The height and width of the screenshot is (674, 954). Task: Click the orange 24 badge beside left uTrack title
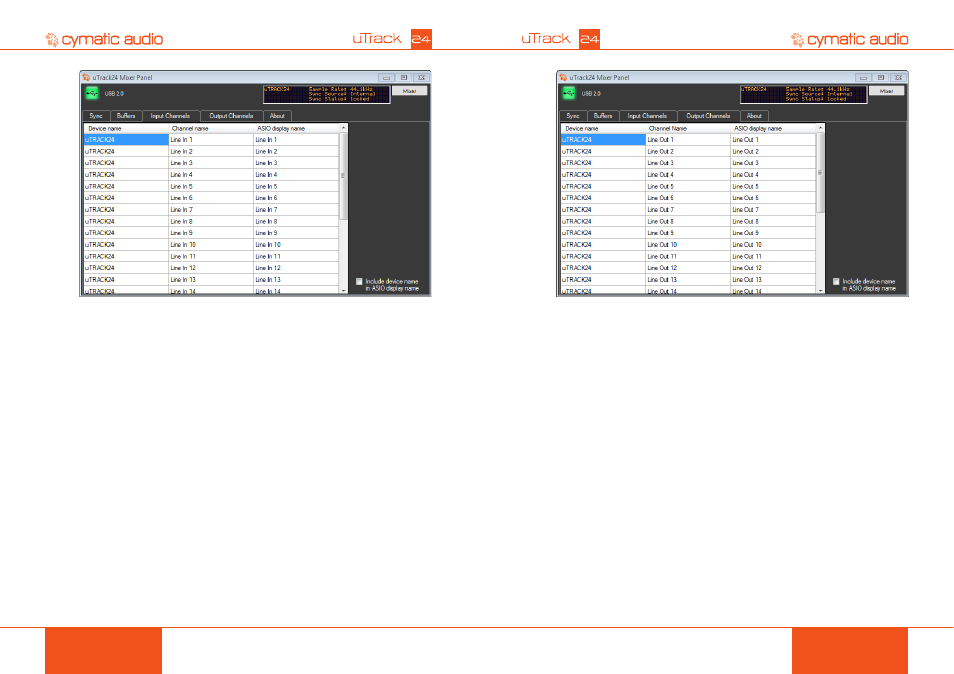tap(421, 39)
